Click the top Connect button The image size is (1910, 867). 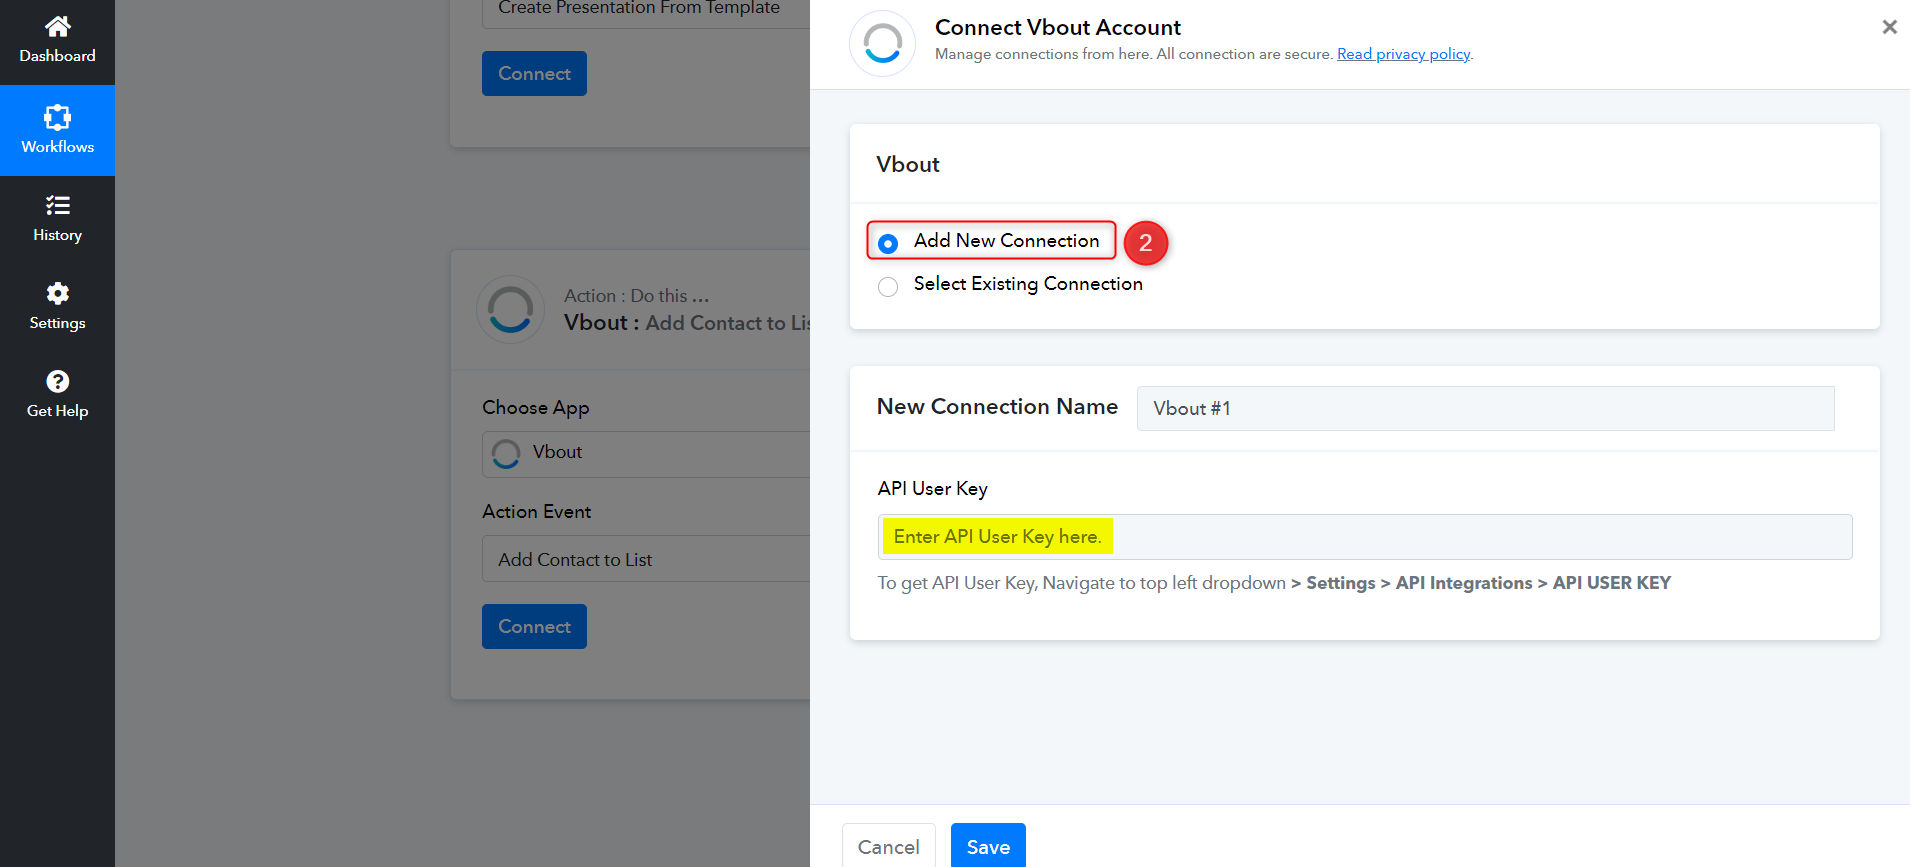(x=534, y=74)
